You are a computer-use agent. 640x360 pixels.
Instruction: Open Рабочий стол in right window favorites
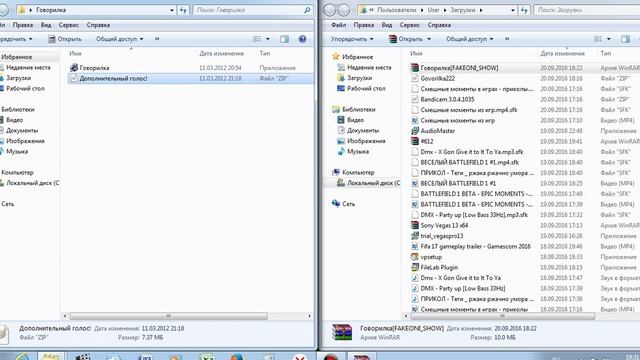(x=366, y=89)
